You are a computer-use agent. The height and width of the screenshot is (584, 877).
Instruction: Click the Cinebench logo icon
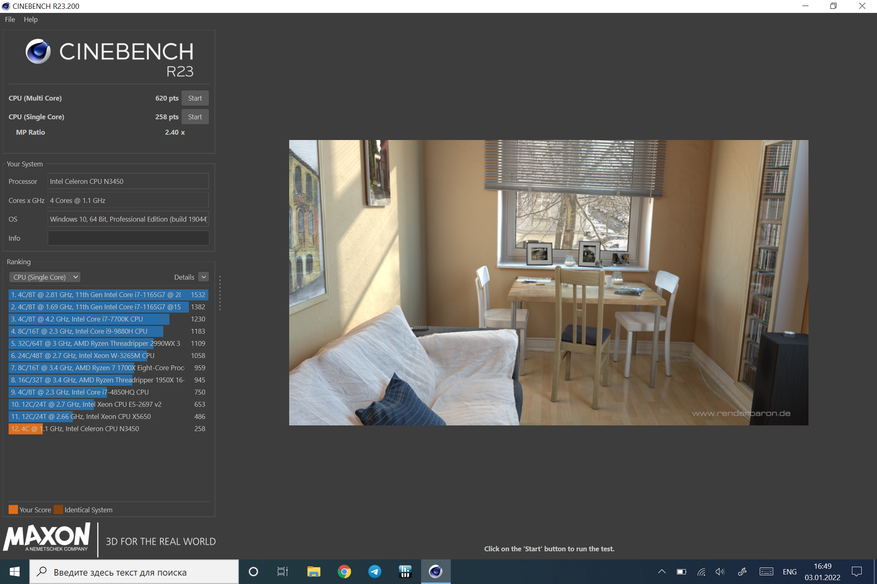38,51
